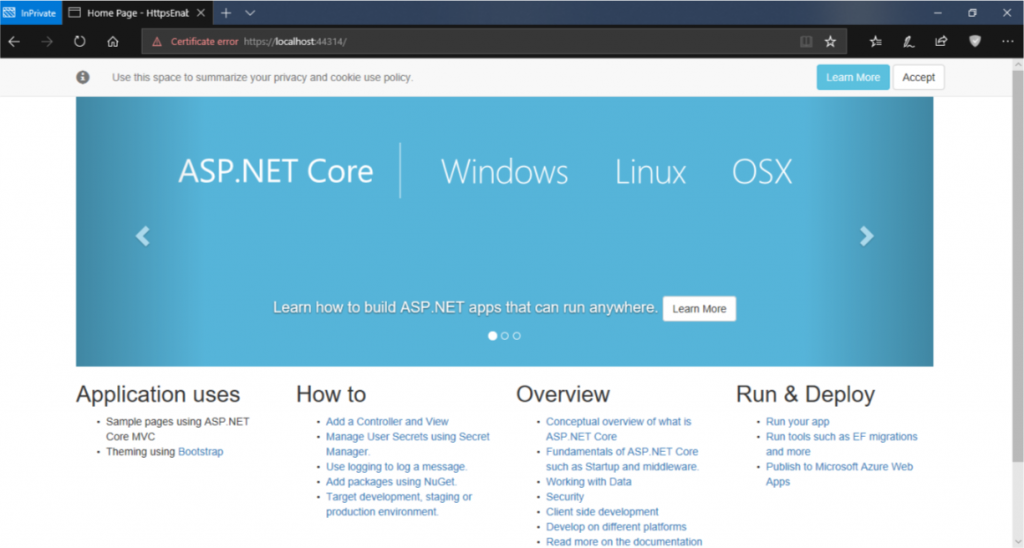Expand tab preview chevron
1024x548 pixels.
click(x=250, y=12)
